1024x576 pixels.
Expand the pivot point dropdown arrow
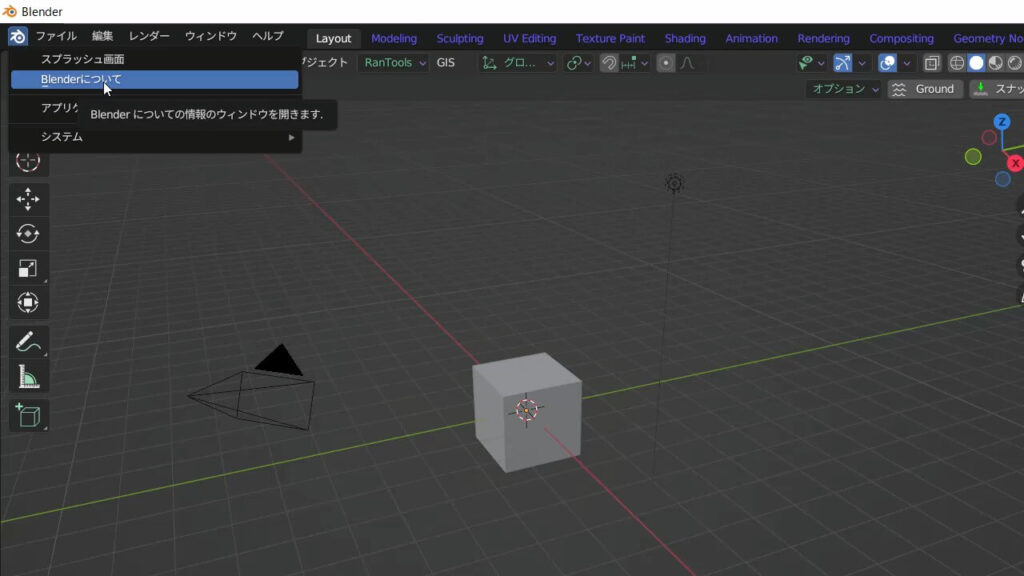tap(588, 63)
